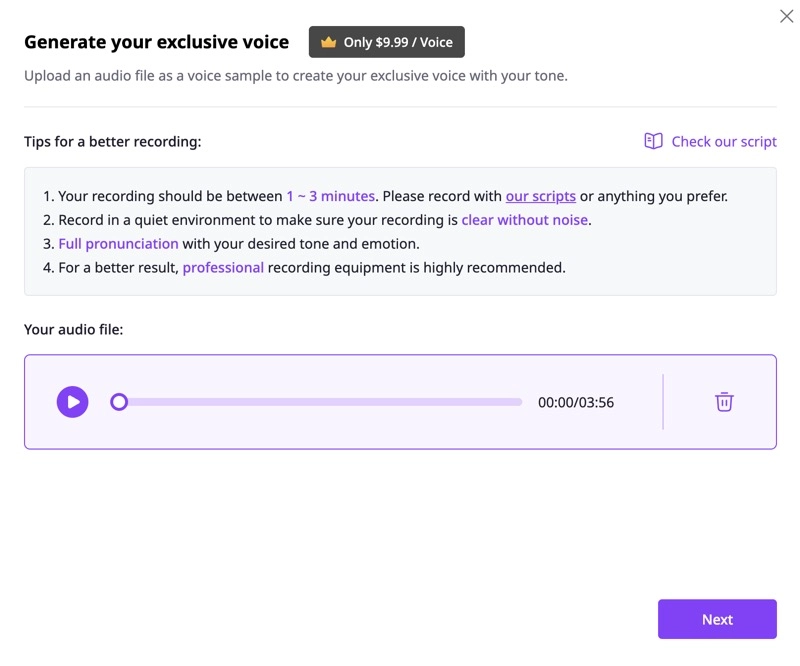Click the 00:00/03:56 time display
The width and height of the screenshot is (800, 666).
click(x=576, y=403)
